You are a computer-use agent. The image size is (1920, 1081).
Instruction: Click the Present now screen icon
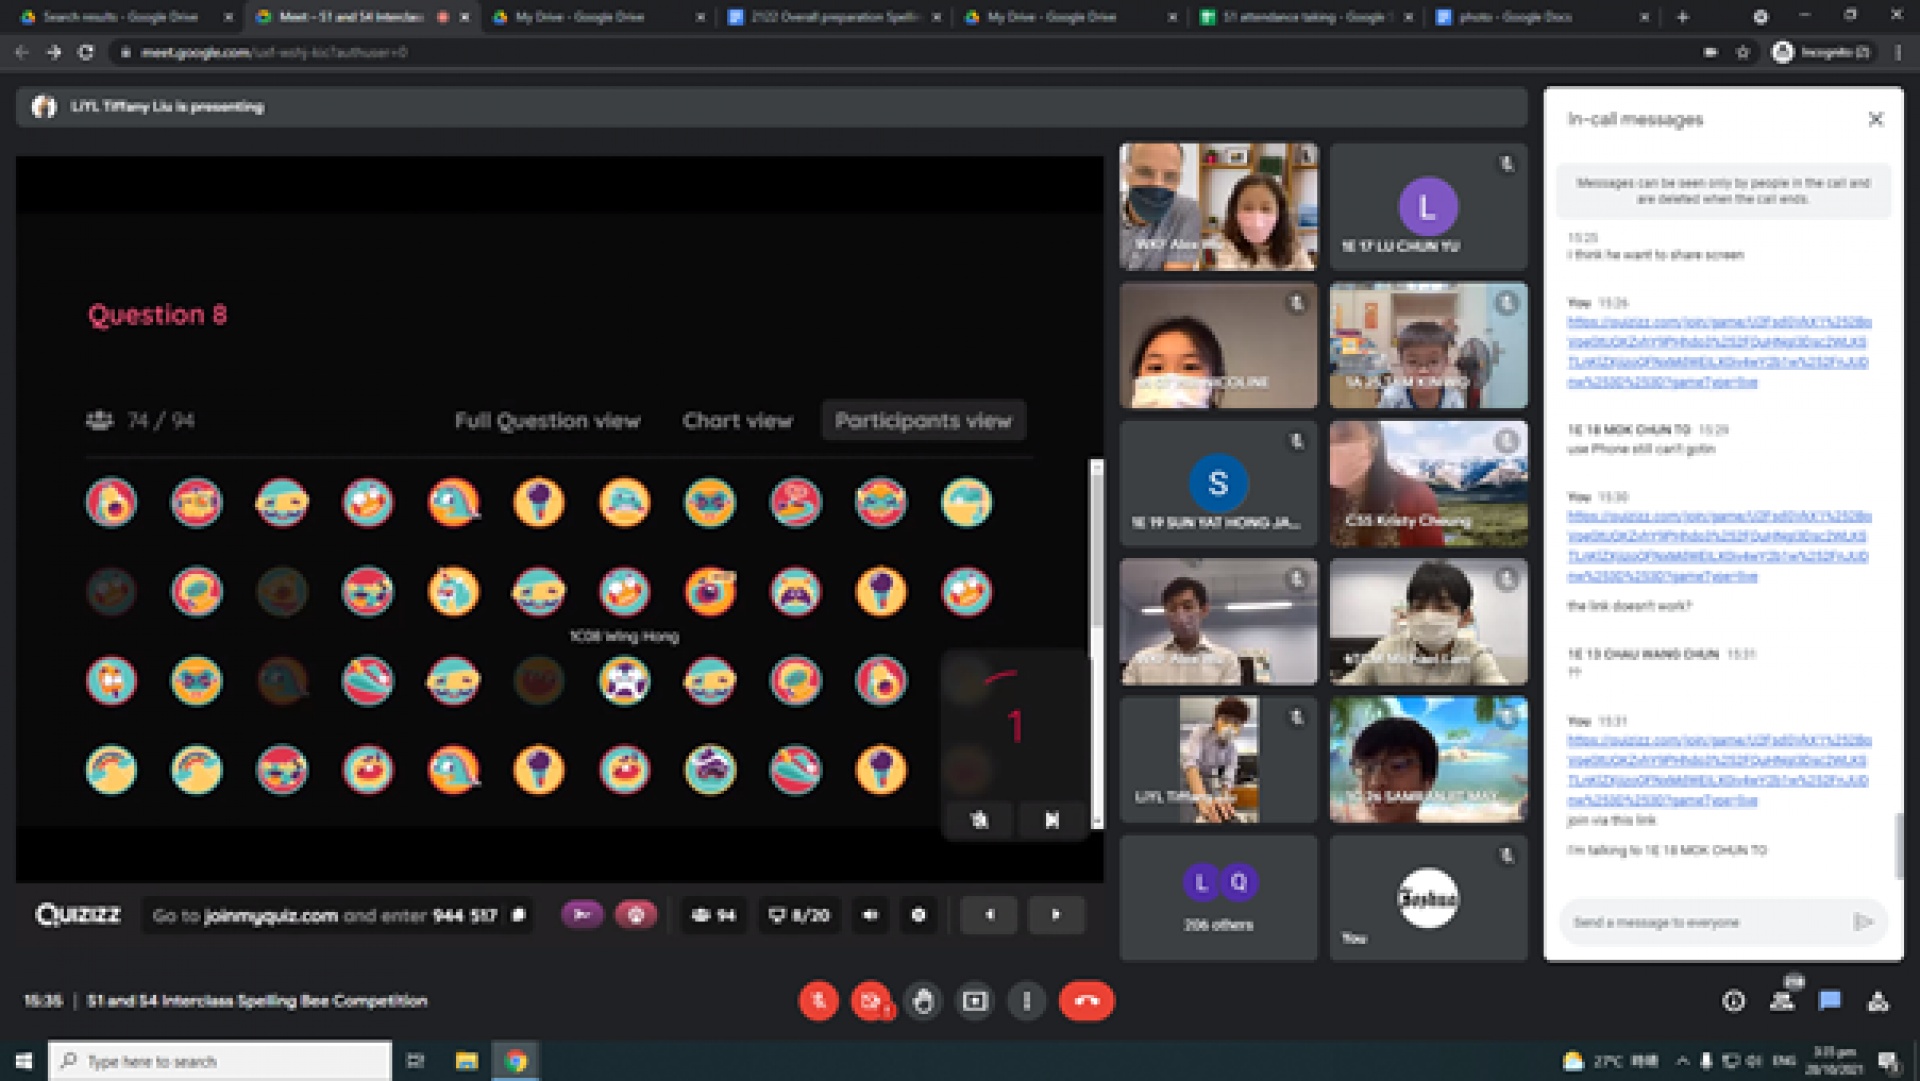click(975, 1001)
